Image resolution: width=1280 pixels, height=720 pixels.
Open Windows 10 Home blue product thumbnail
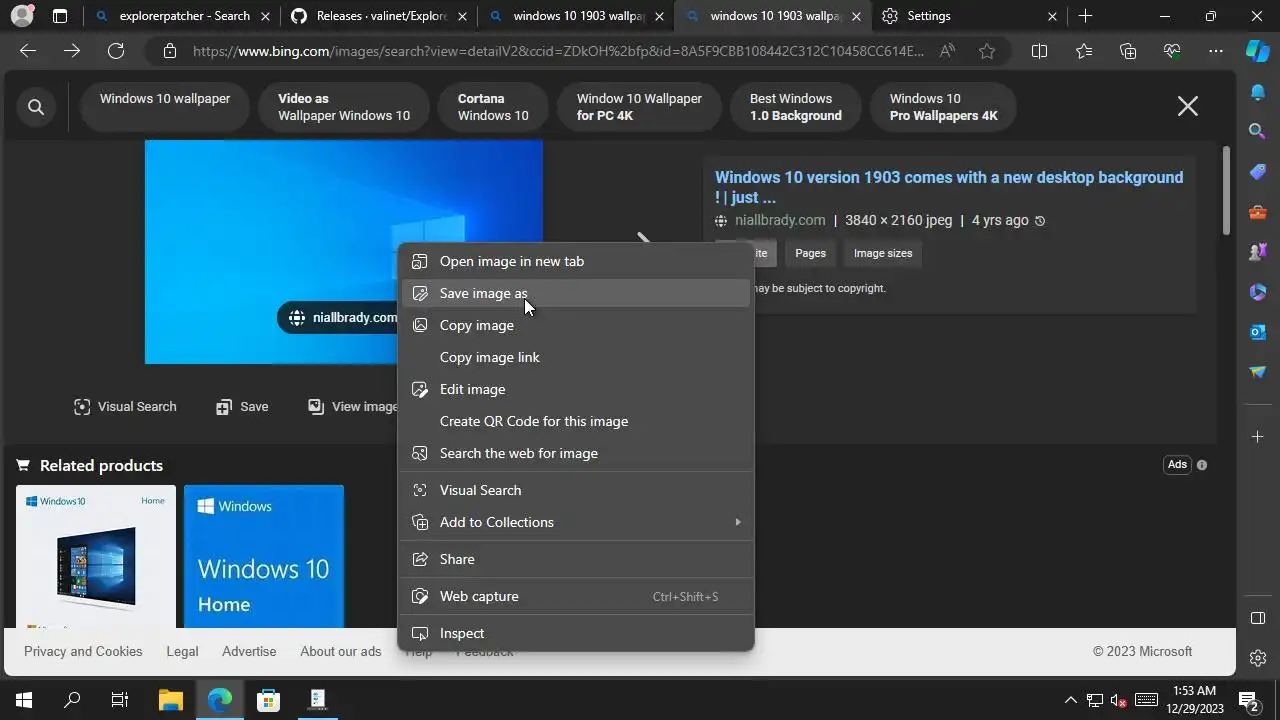pyautogui.click(x=264, y=556)
